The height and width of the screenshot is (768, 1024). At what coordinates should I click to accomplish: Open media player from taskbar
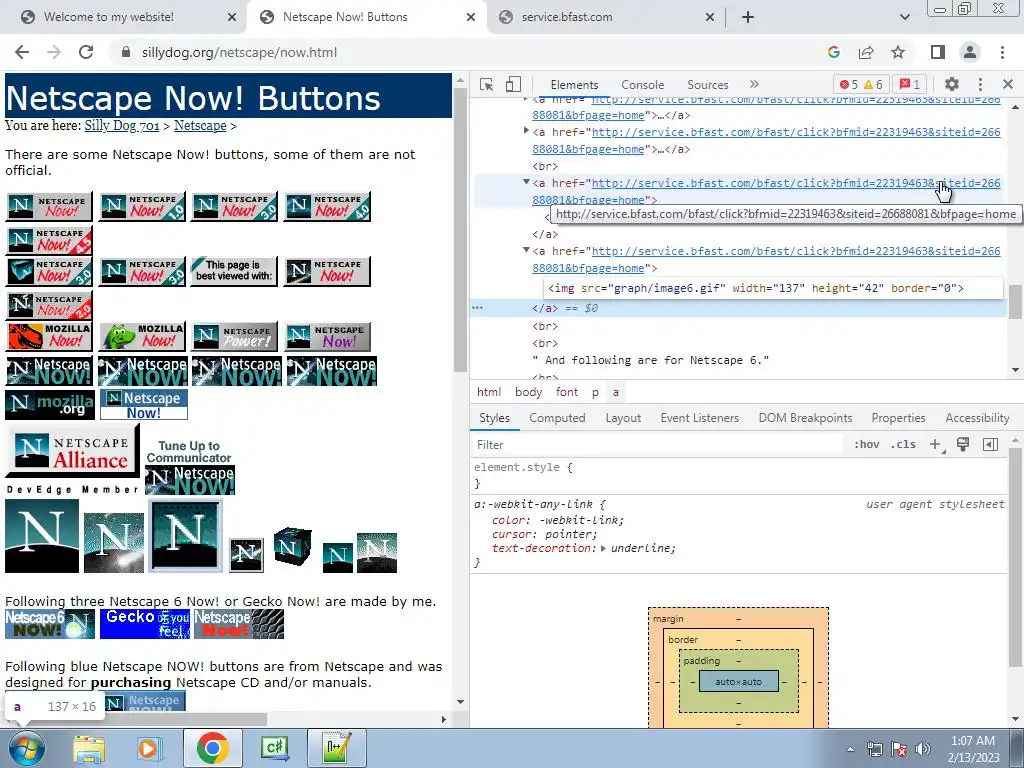pyautogui.click(x=148, y=749)
